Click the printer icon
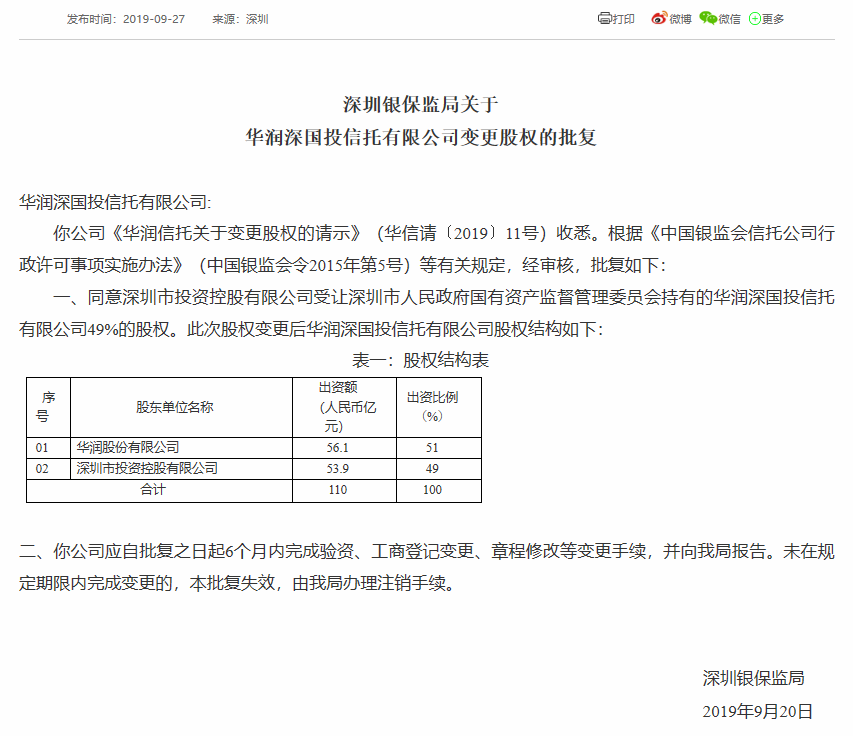The height and width of the screenshot is (736, 853). (604, 18)
